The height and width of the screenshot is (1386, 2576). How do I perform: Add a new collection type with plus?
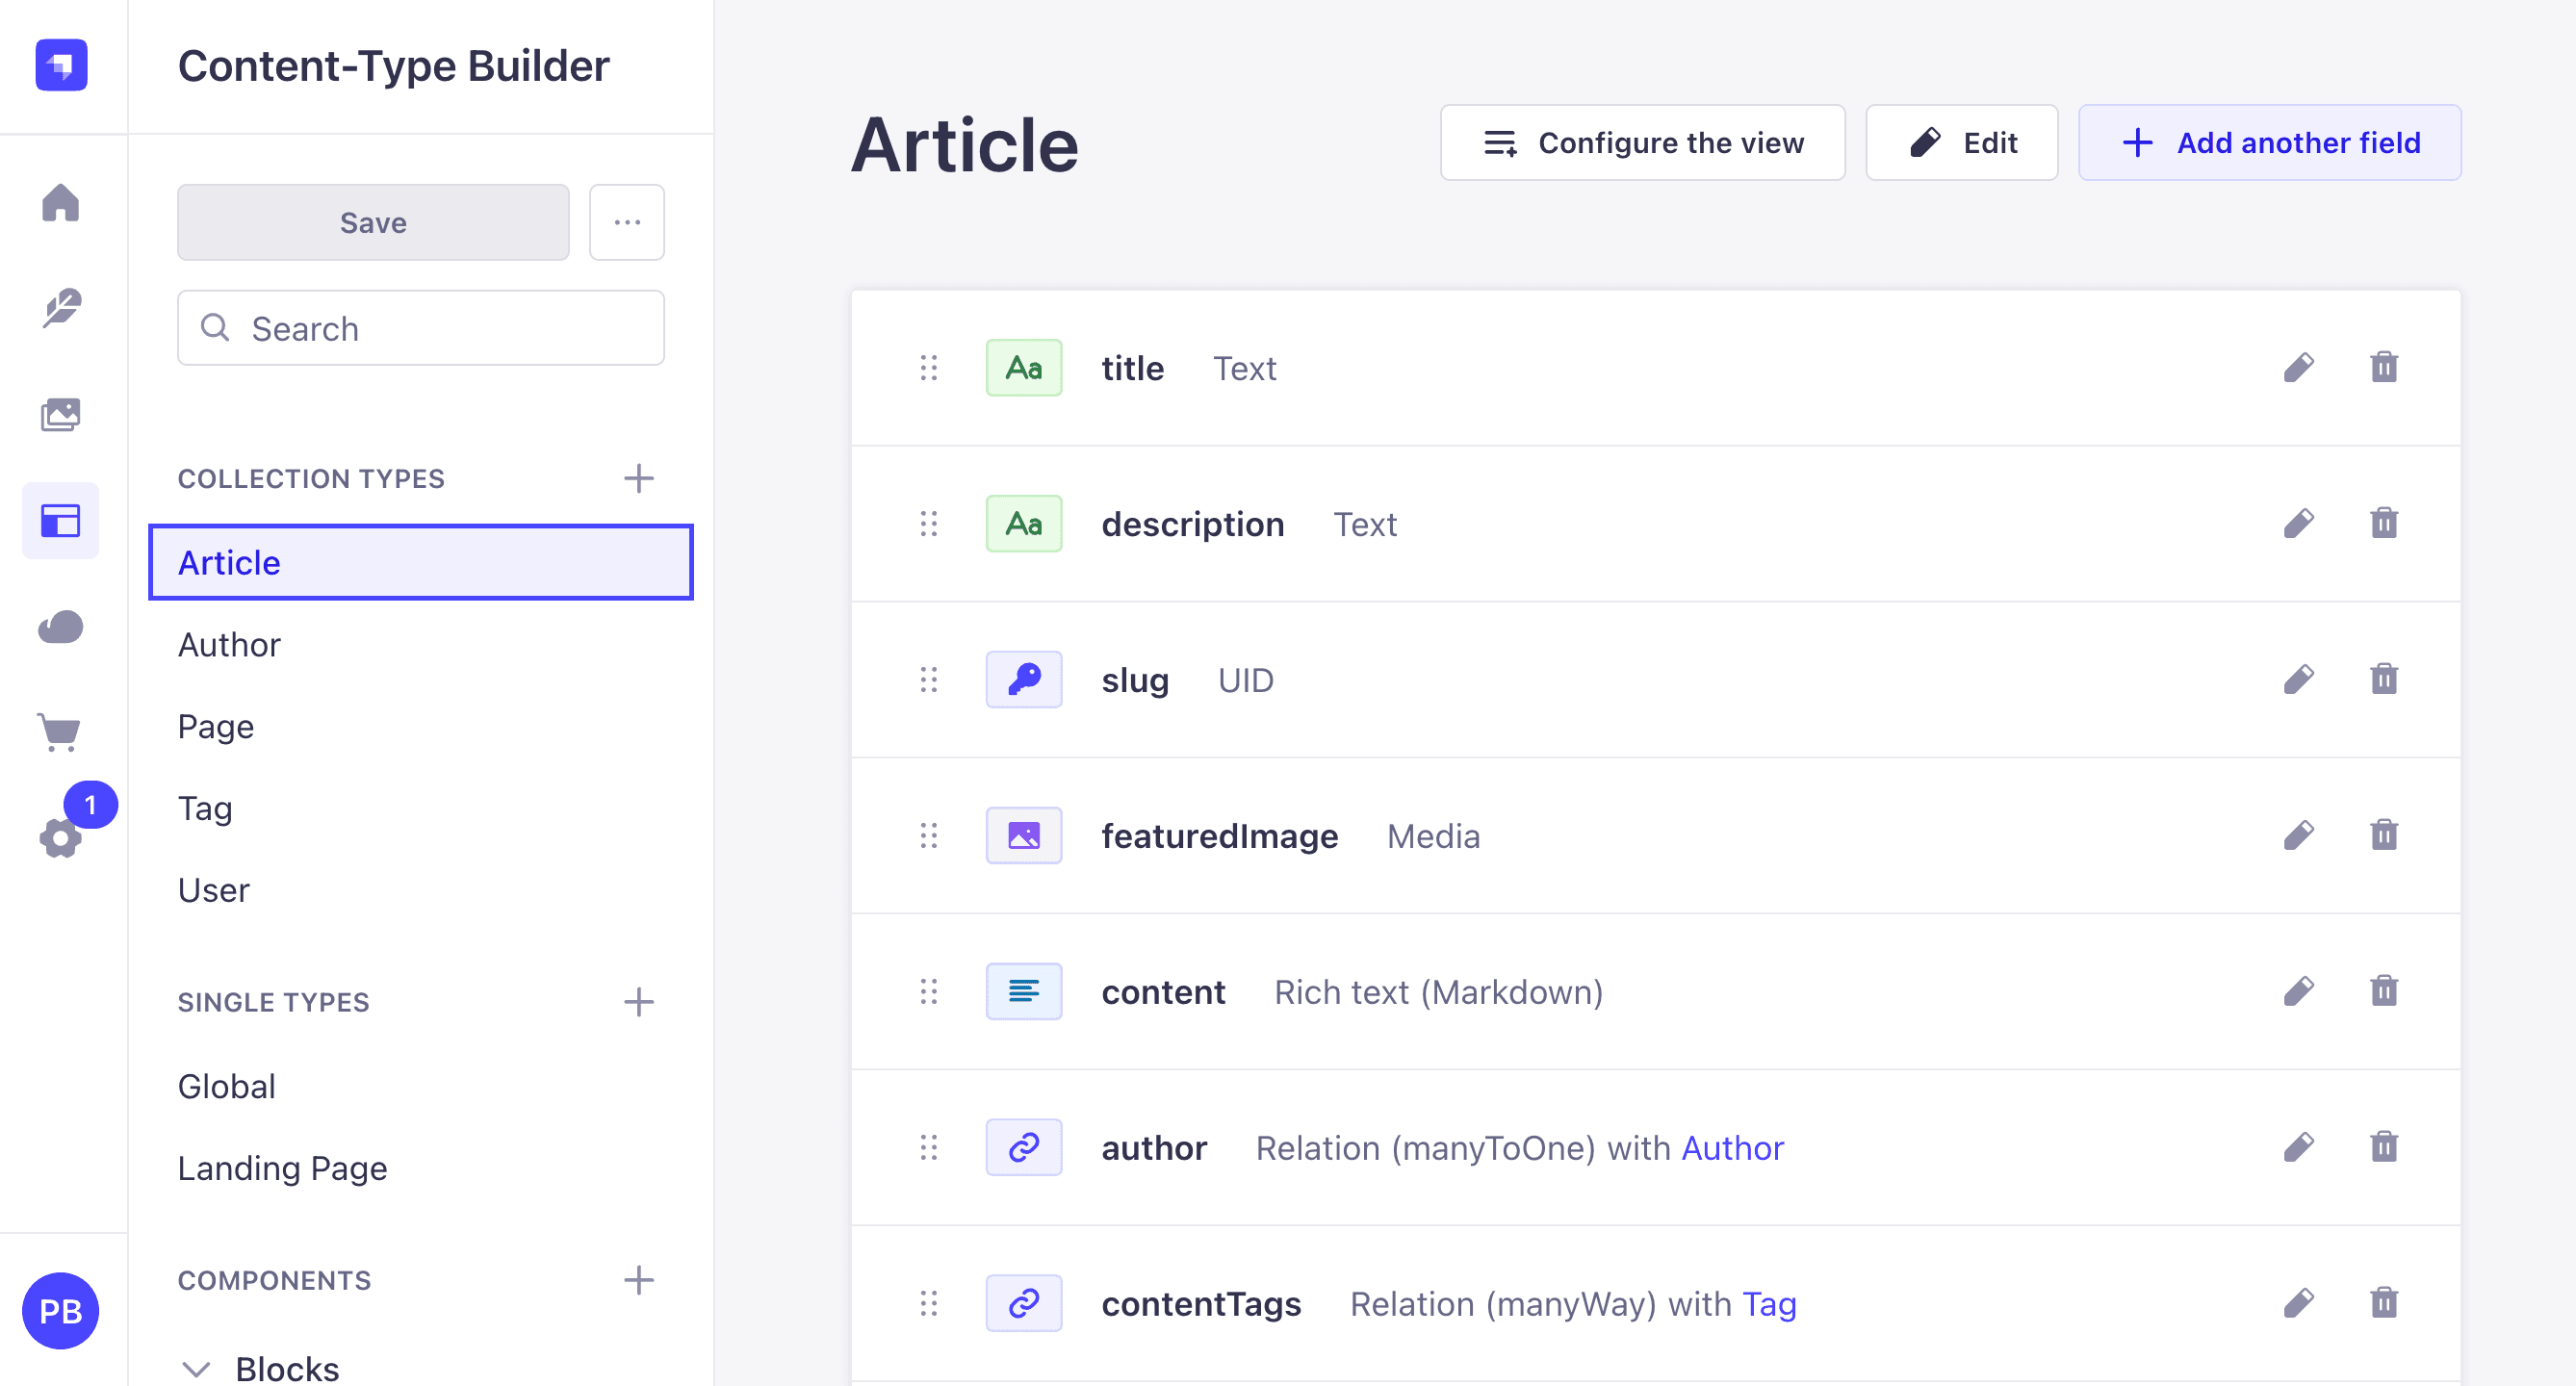[639, 478]
